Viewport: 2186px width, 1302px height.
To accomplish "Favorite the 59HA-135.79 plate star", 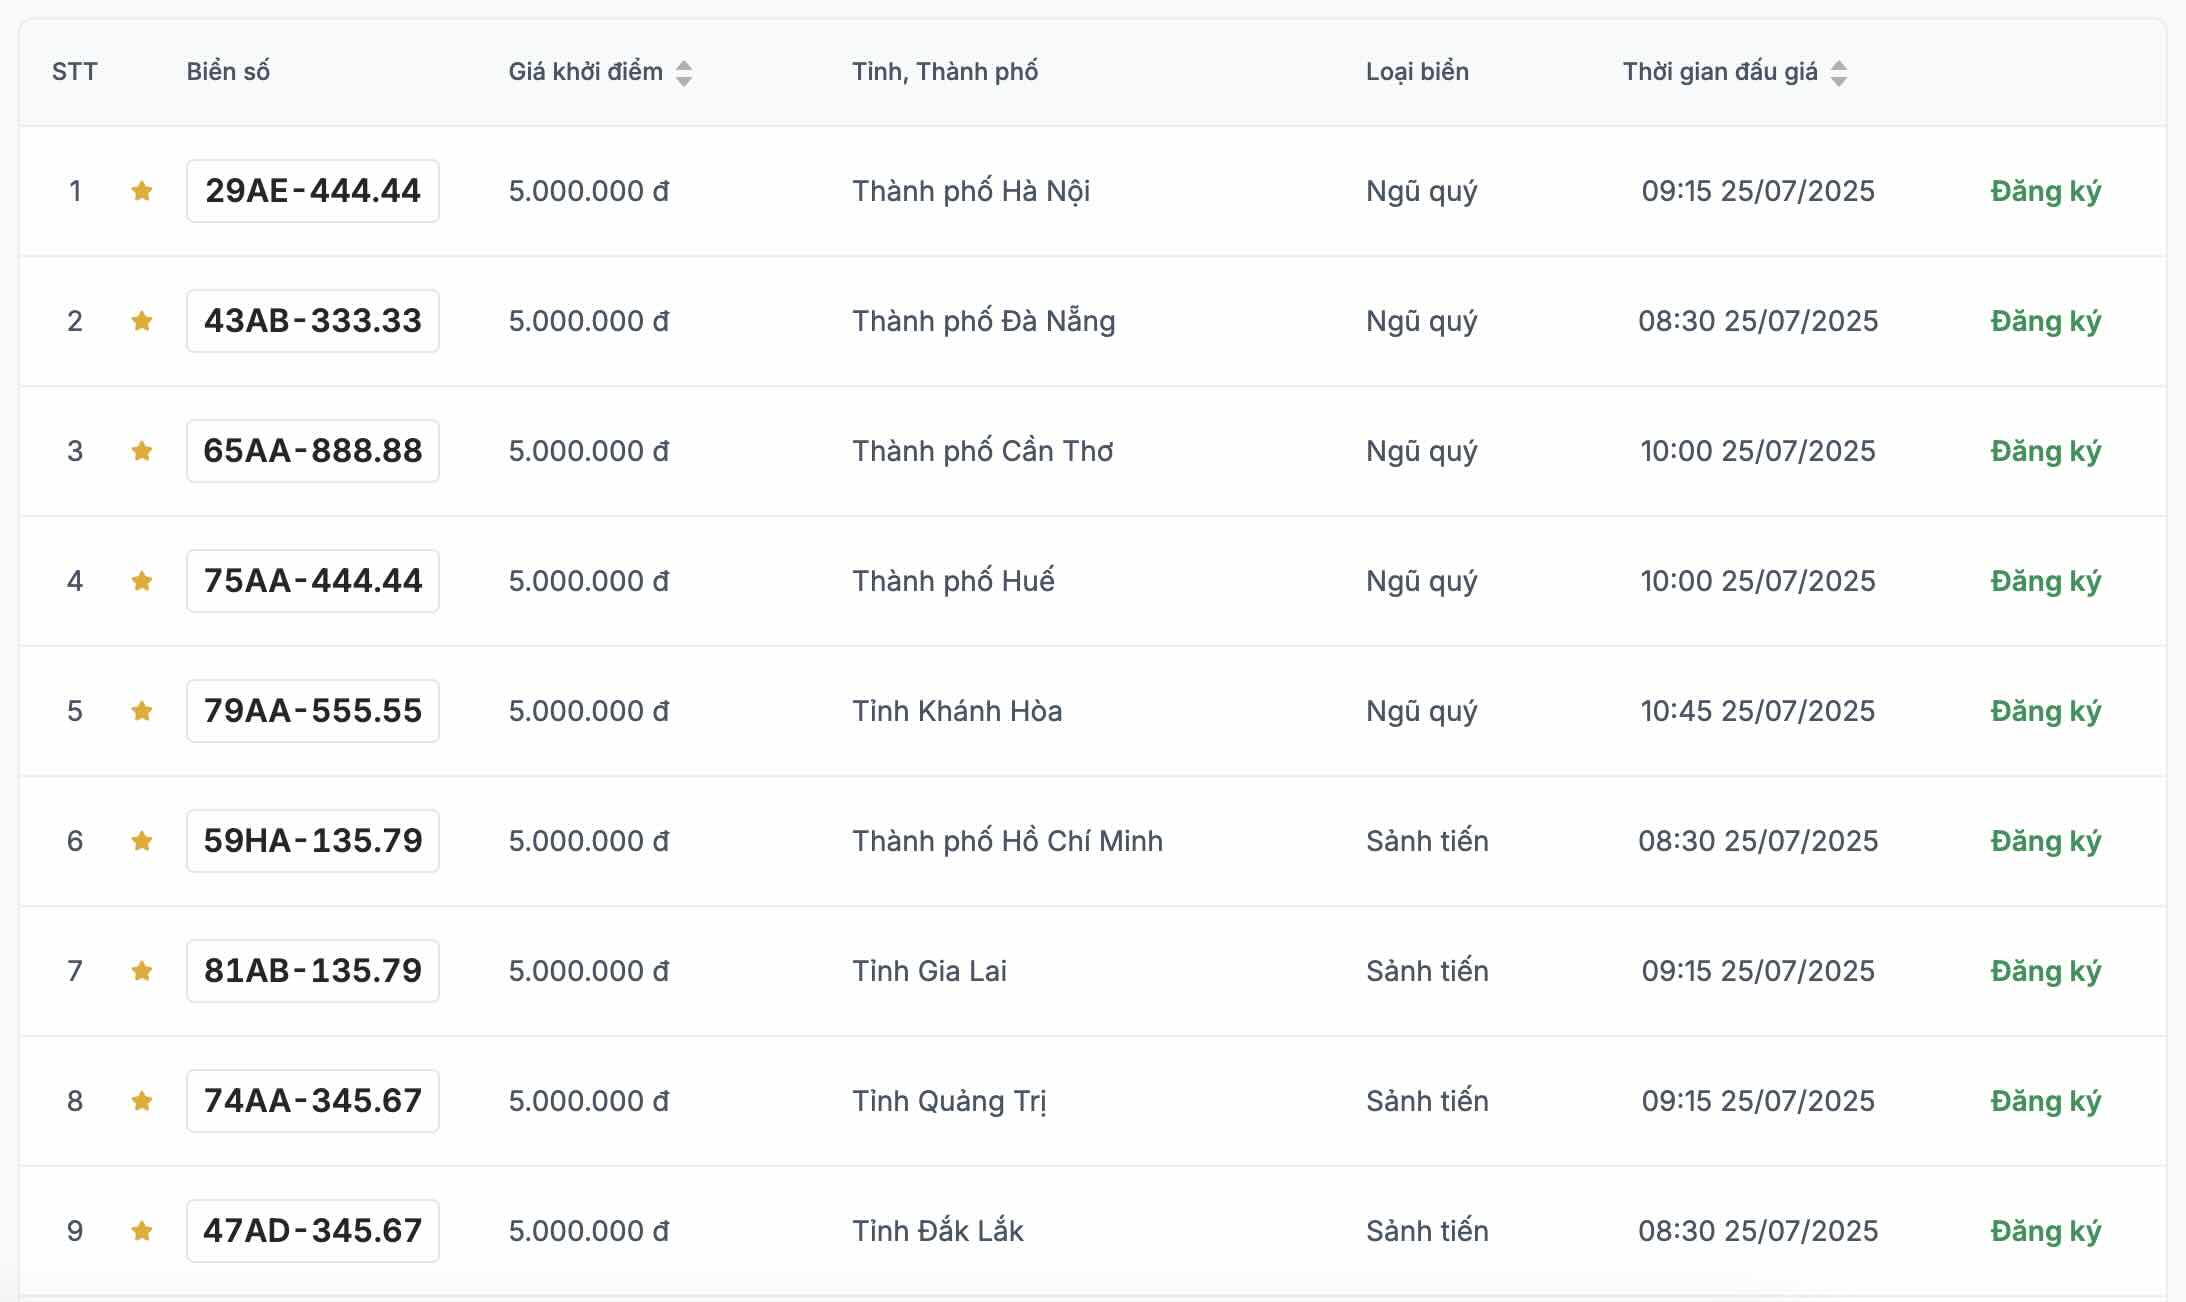I will 142,841.
